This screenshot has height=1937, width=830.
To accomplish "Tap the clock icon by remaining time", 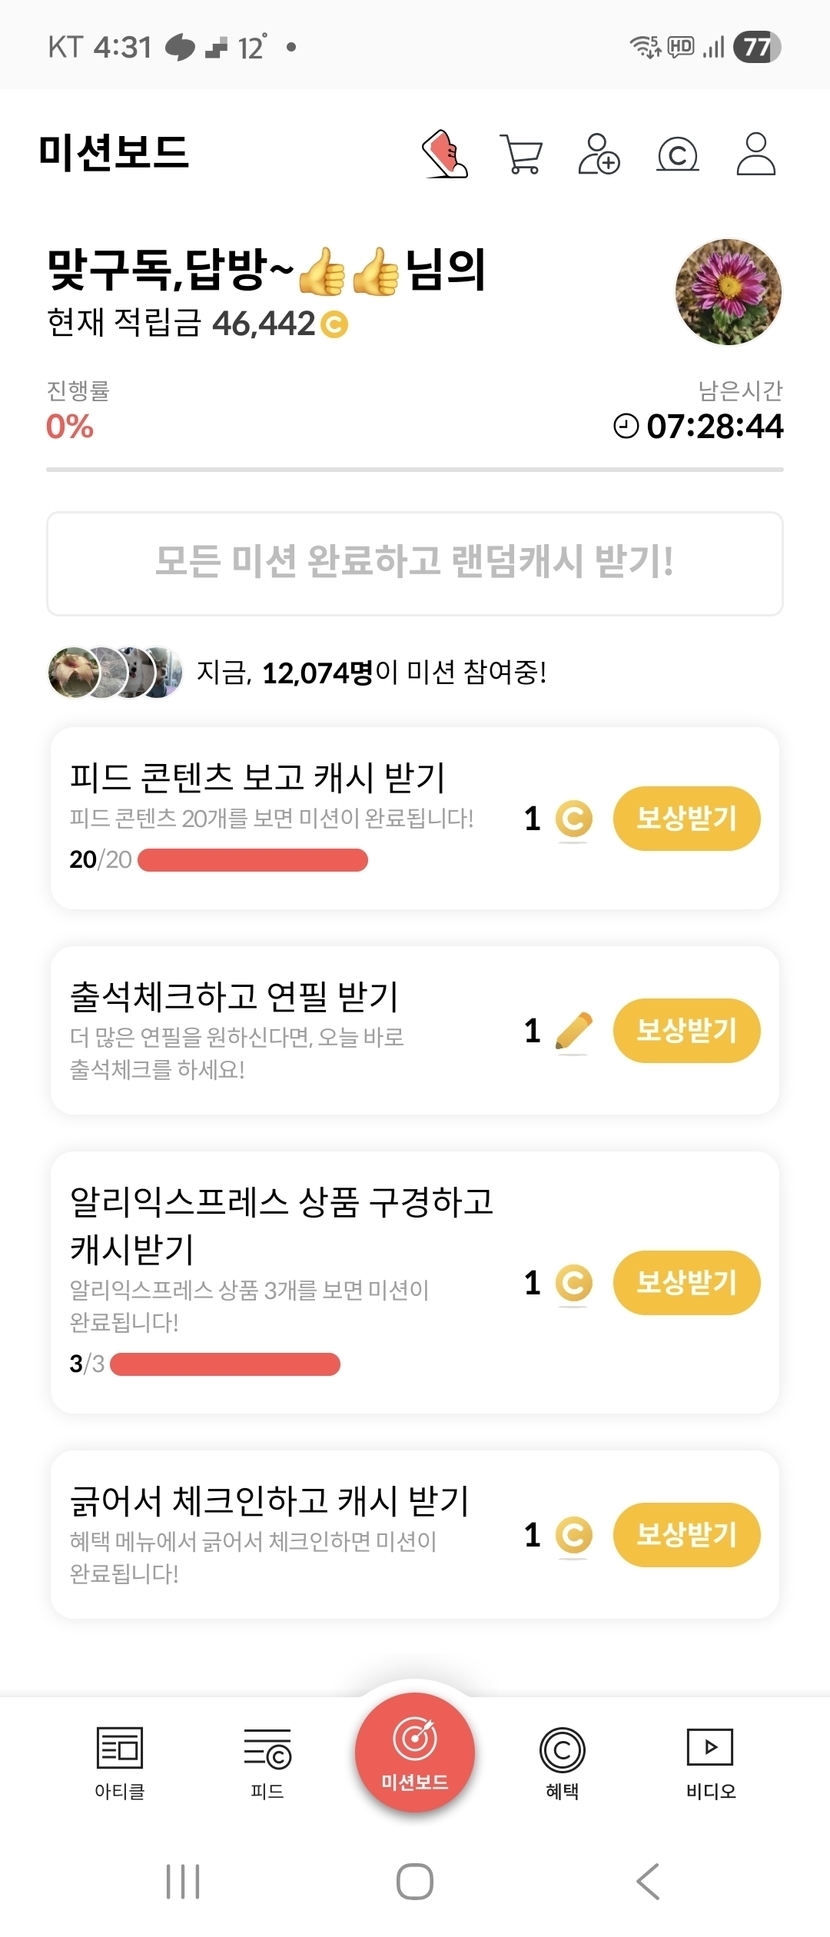I will point(626,426).
